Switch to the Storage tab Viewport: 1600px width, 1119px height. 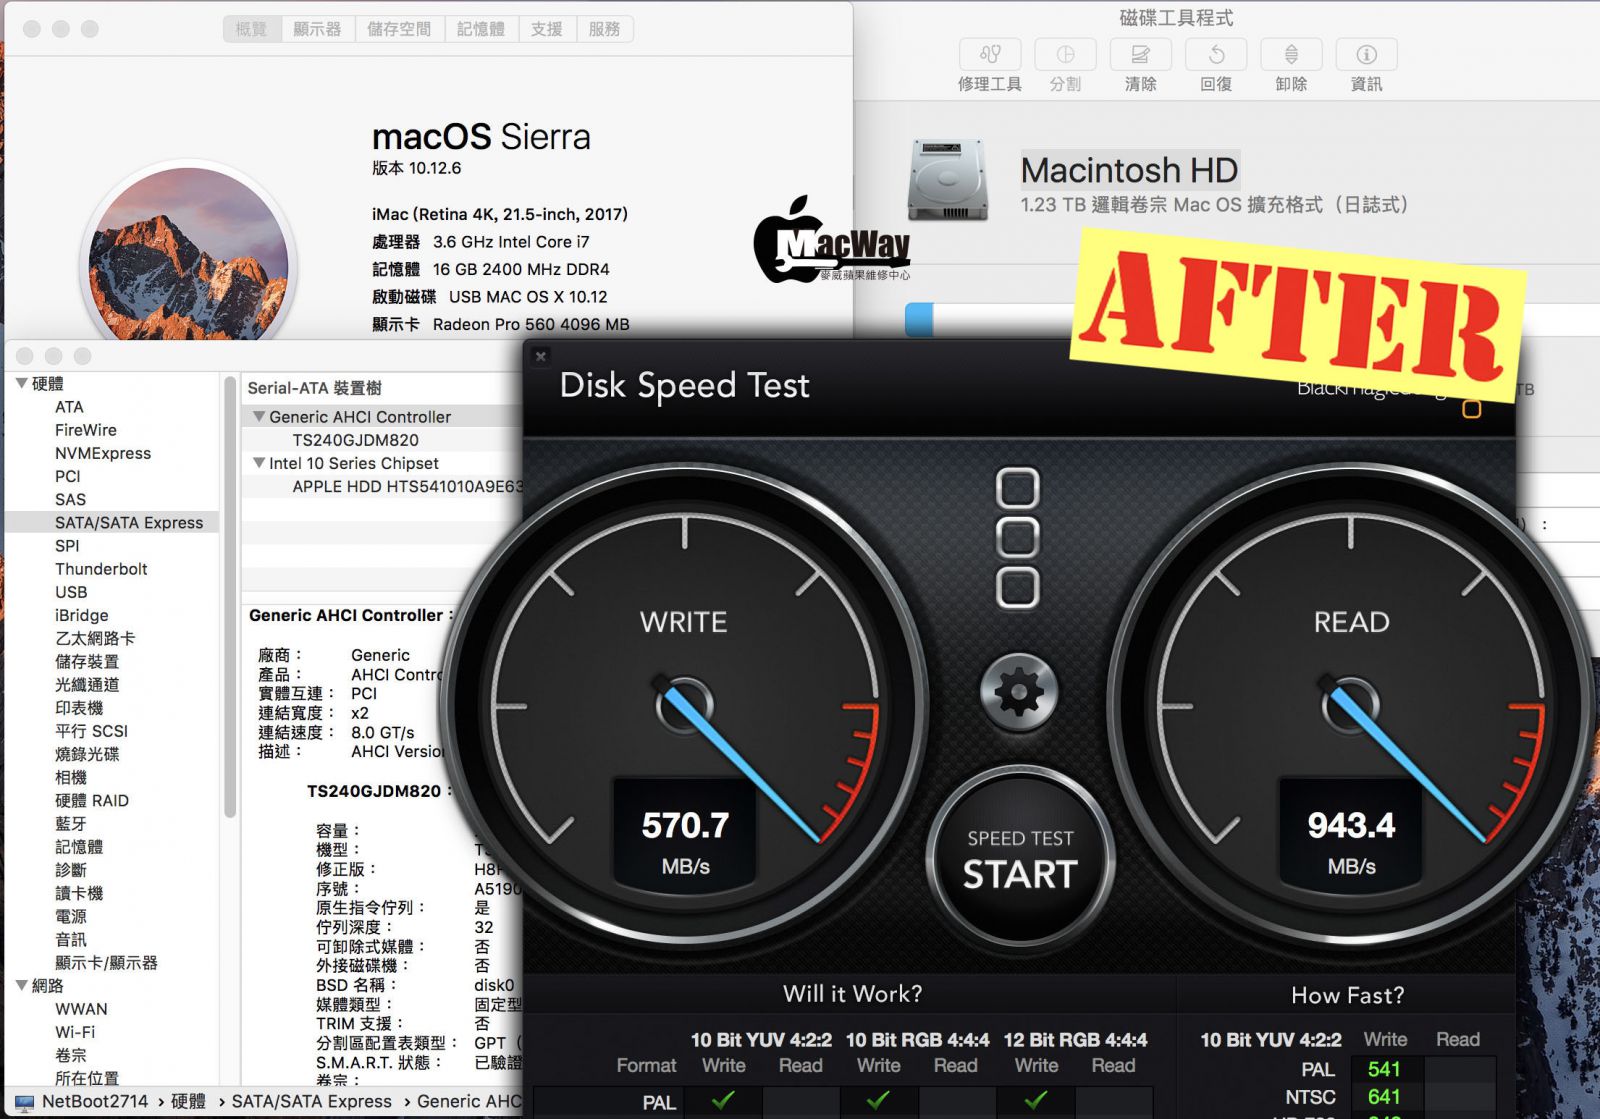tap(399, 30)
